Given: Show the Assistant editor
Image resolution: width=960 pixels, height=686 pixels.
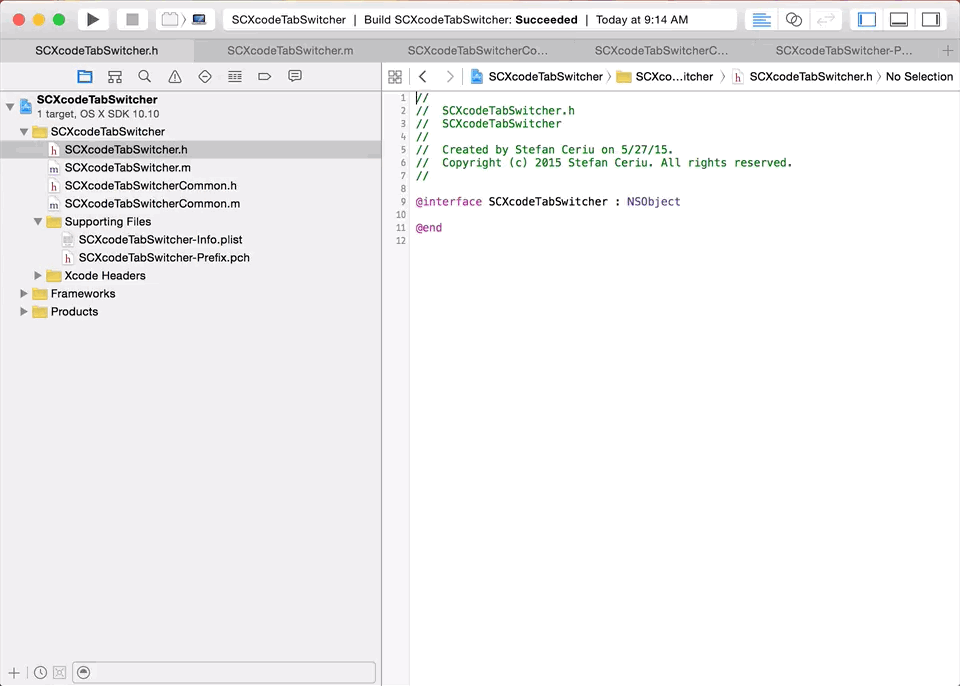Looking at the screenshot, I should point(793,20).
